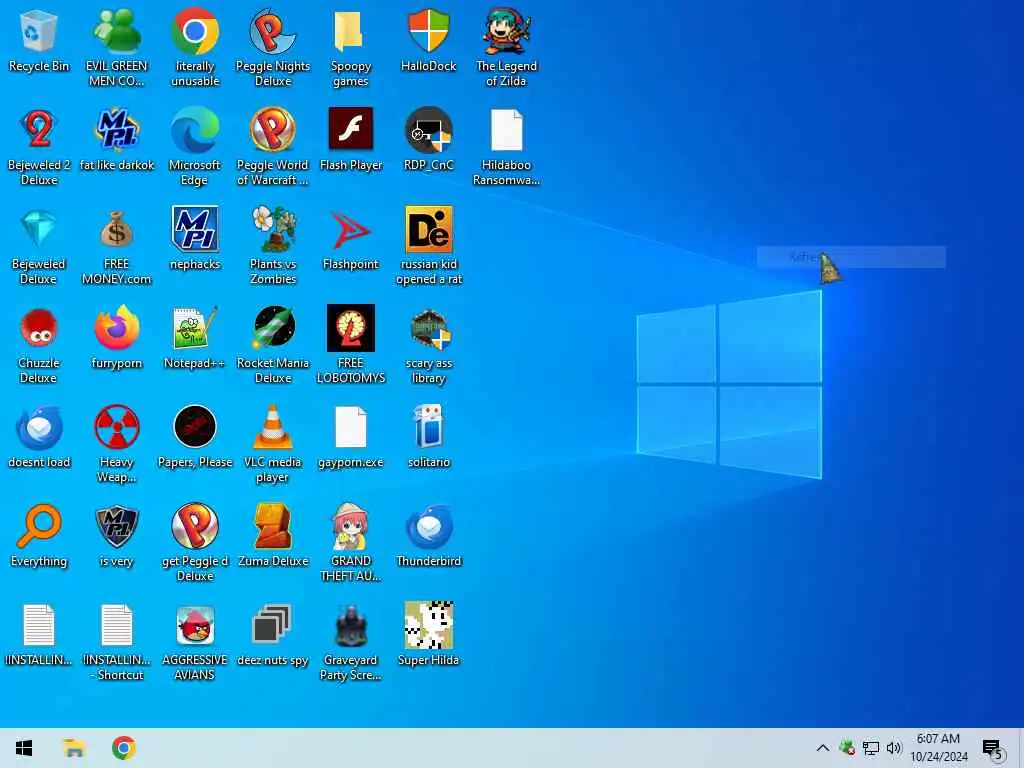Click the FREE LOBOTOMYS icon

click(x=351, y=328)
